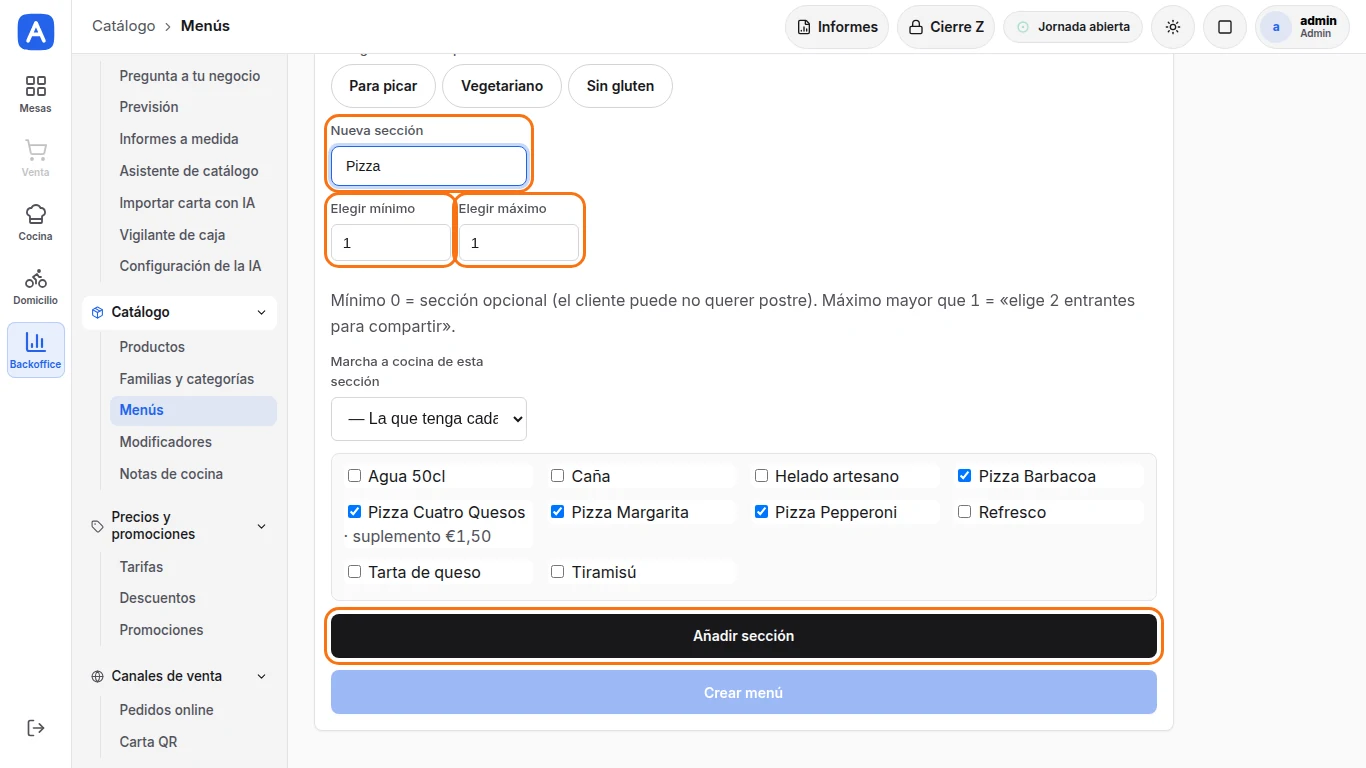Open the Domicilio delivery section
The image size is (1366, 768).
pyautogui.click(x=36, y=286)
